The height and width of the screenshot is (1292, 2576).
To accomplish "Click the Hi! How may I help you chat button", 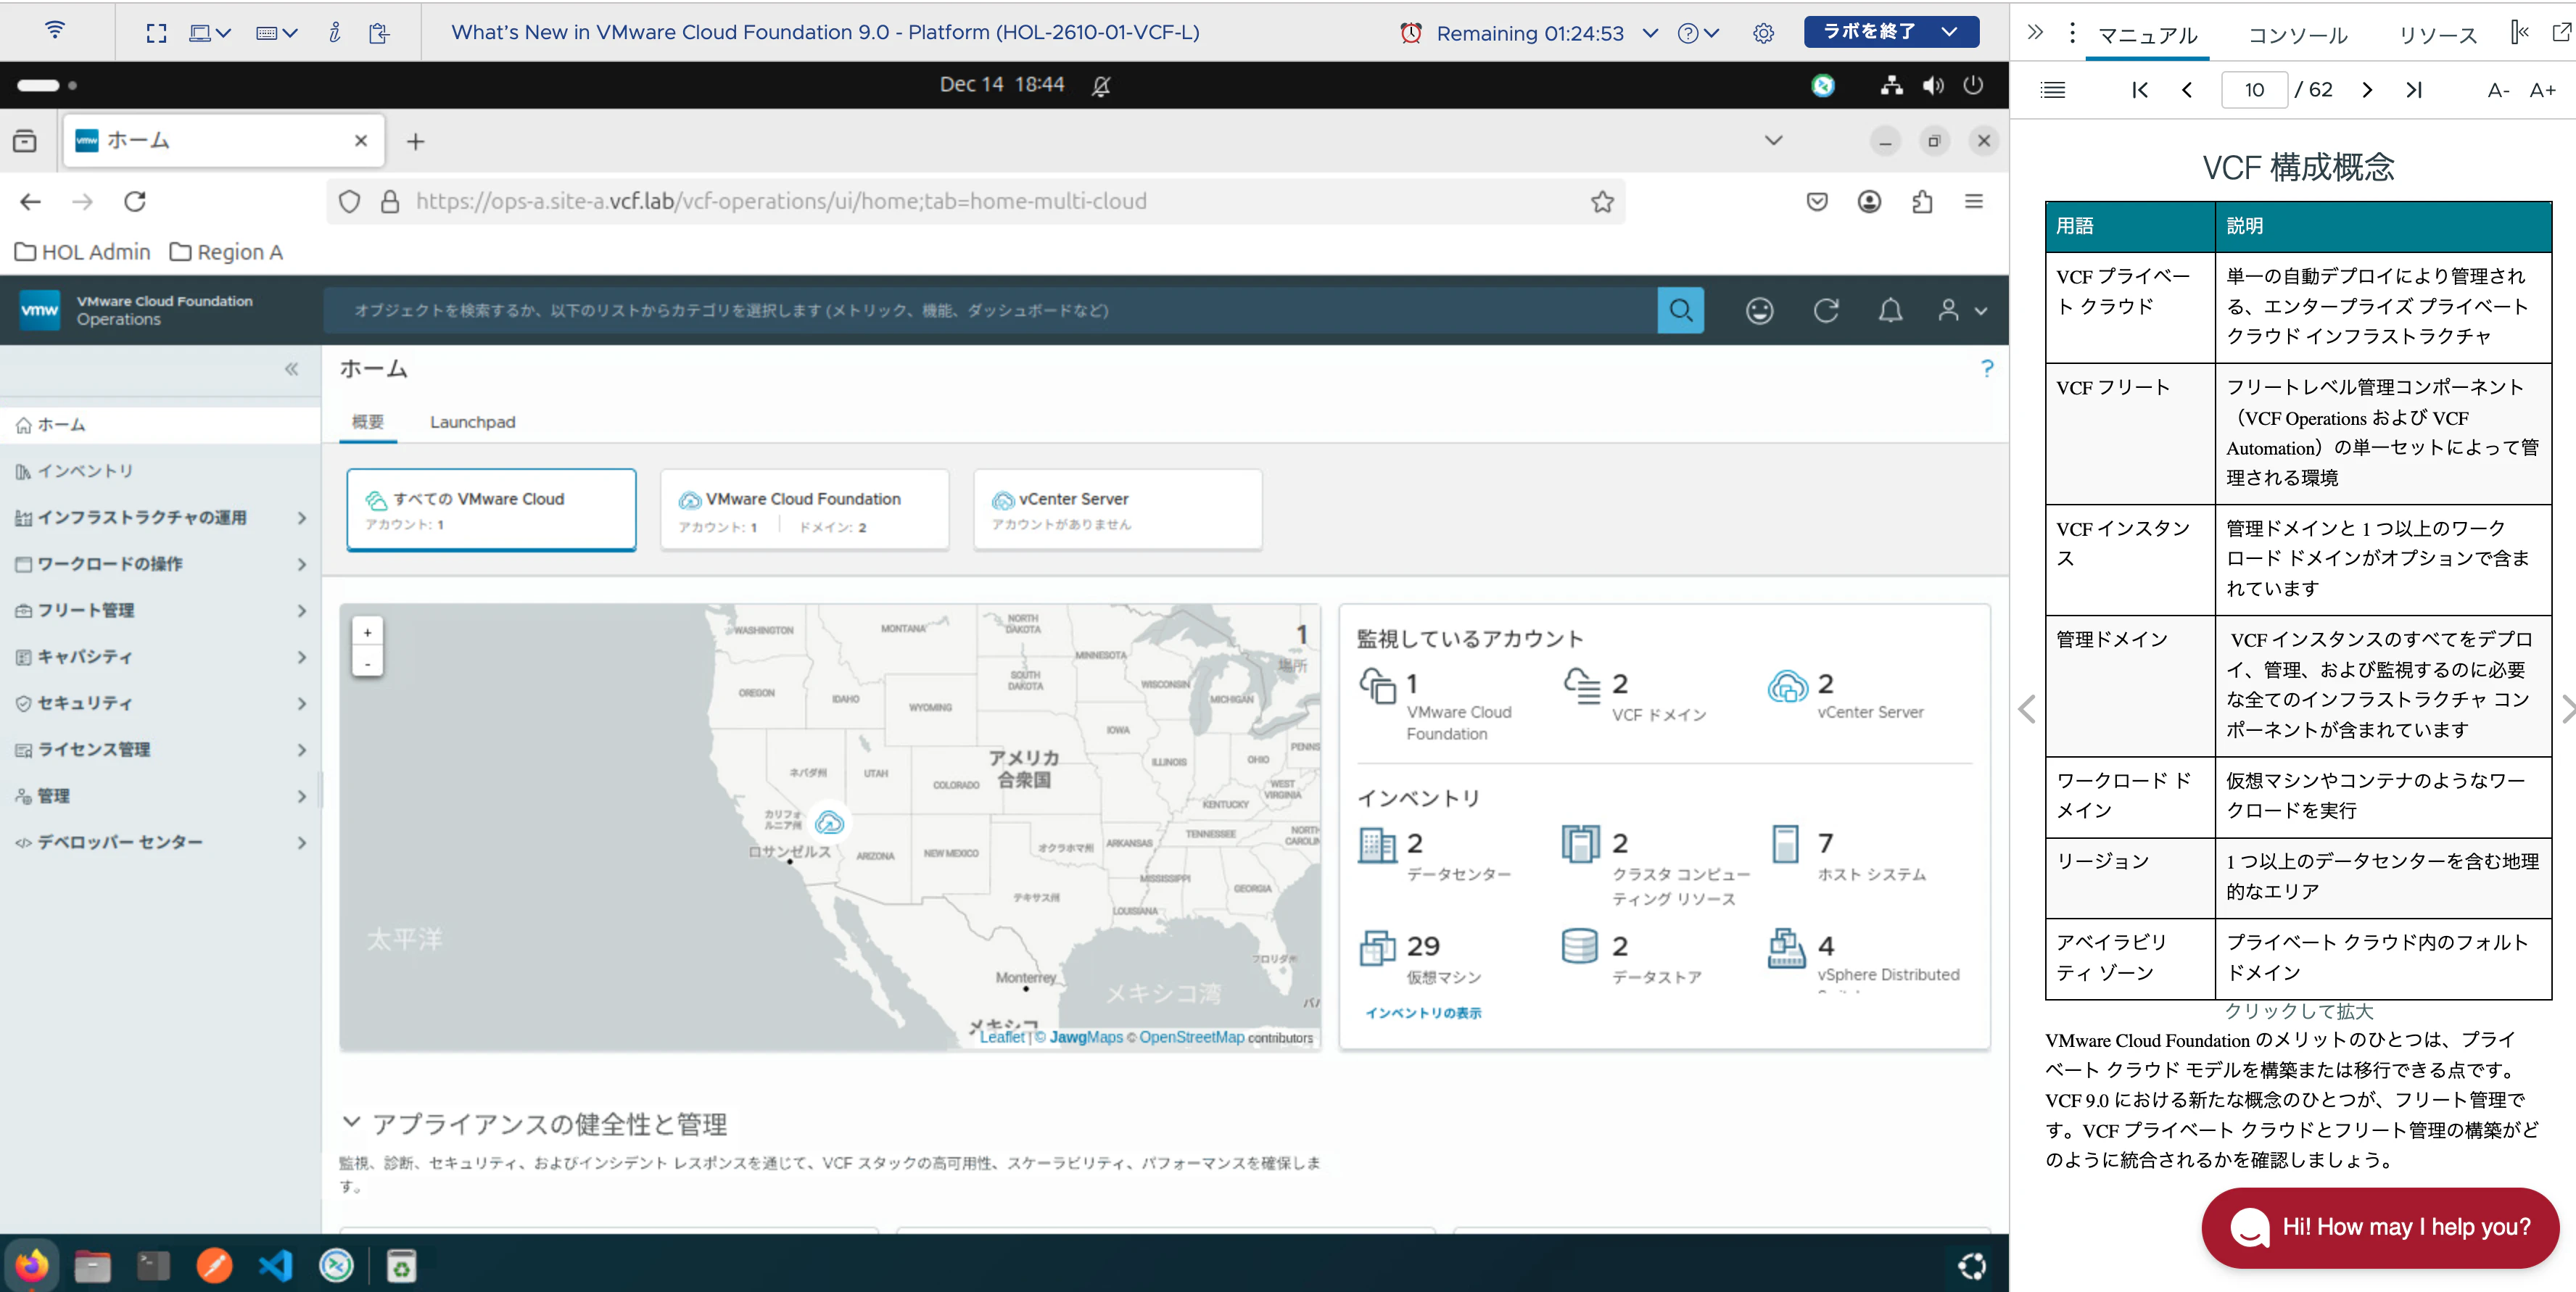I will tap(2379, 1227).
